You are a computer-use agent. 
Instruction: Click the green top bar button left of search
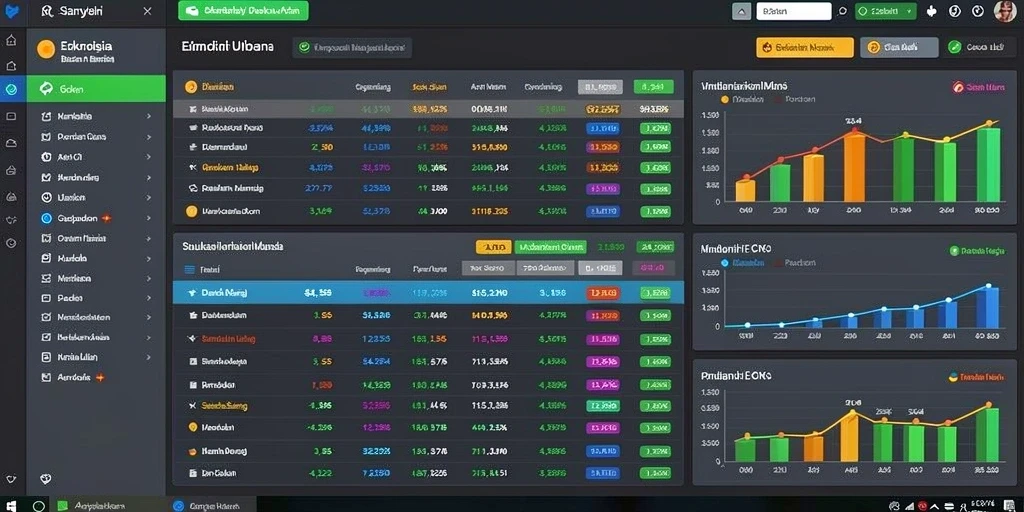coord(243,10)
